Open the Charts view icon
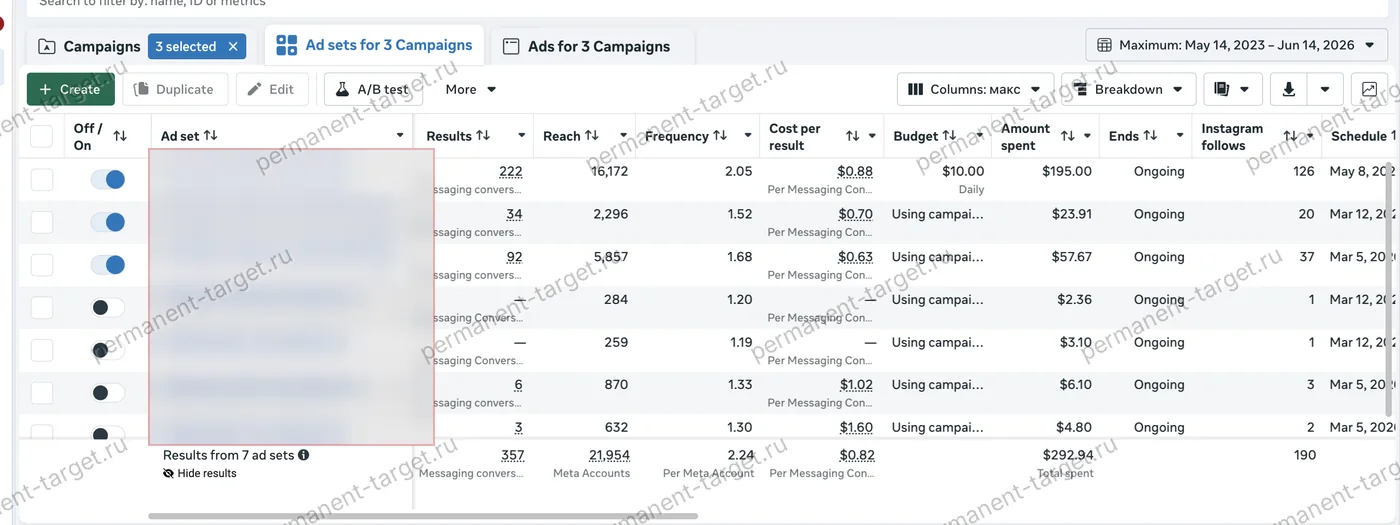The image size is (1400, 525). point(1369,89)
